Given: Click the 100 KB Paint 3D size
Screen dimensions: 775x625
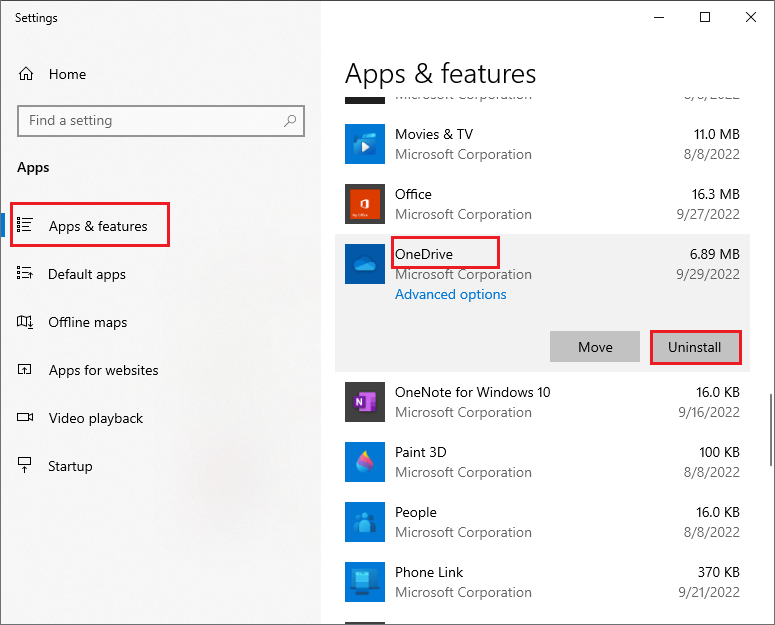Looking at the screenshot, I should pyautogui.click(x=719, y=452).
